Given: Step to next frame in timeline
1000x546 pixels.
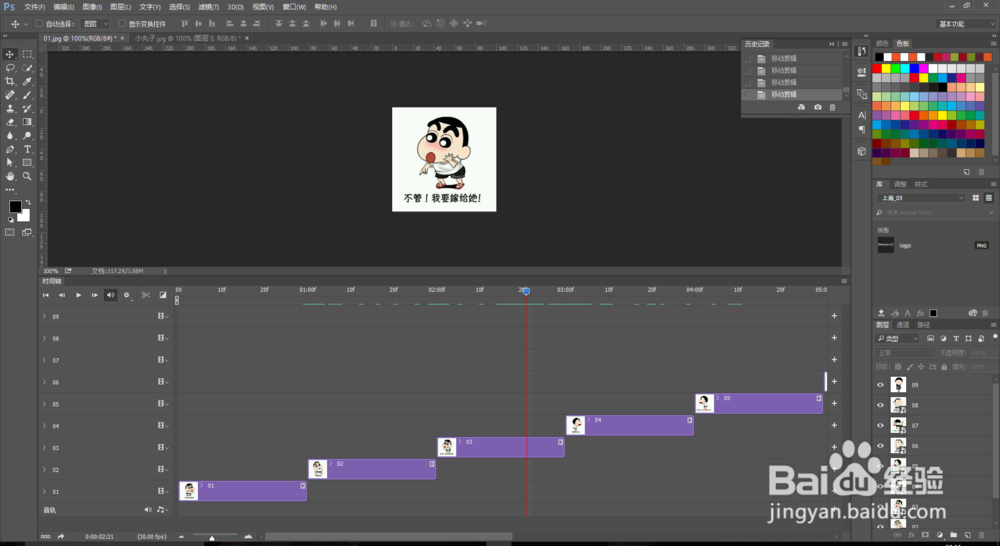Looking at the screenshot, I should [x=94, y=295].
